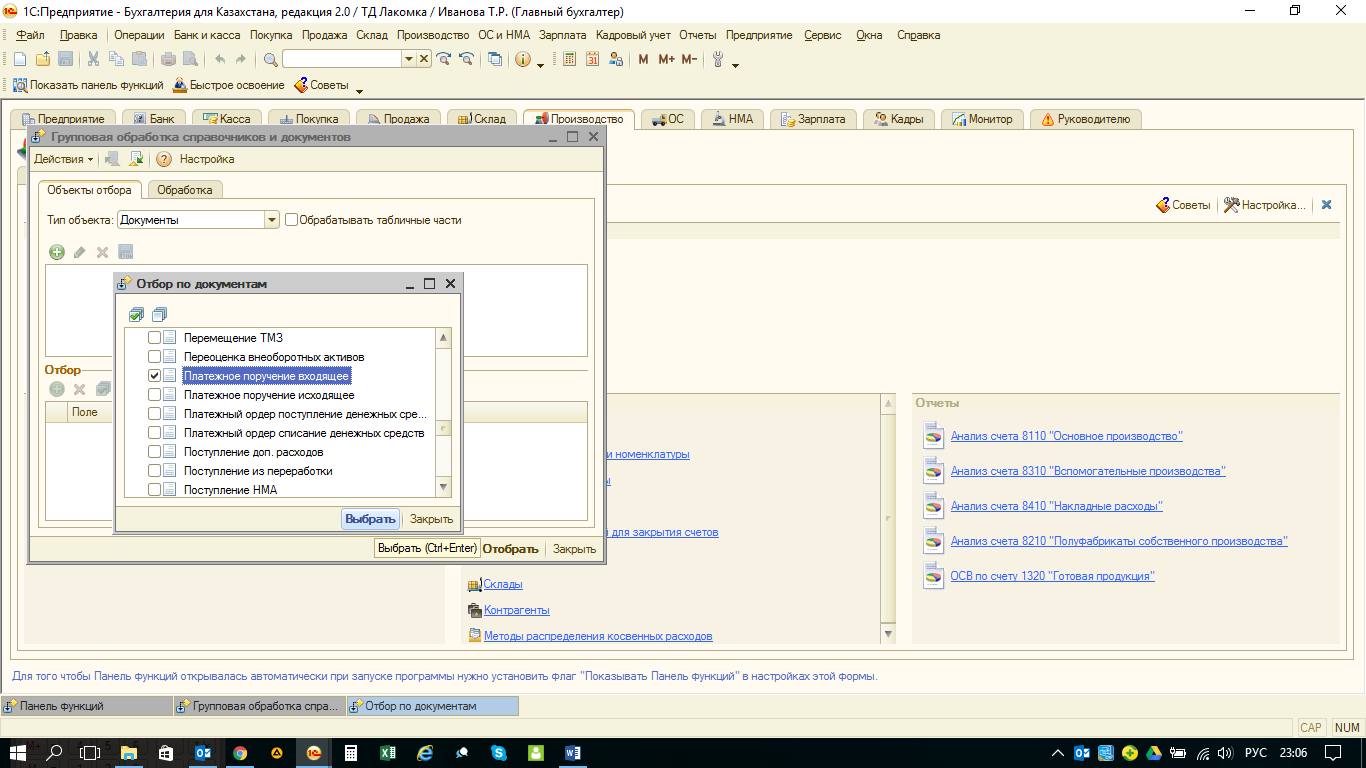The width and height of the screenshot is (1366, 768).
Task: Click the M+ memory add button
Action: click(x=666, y=59)
